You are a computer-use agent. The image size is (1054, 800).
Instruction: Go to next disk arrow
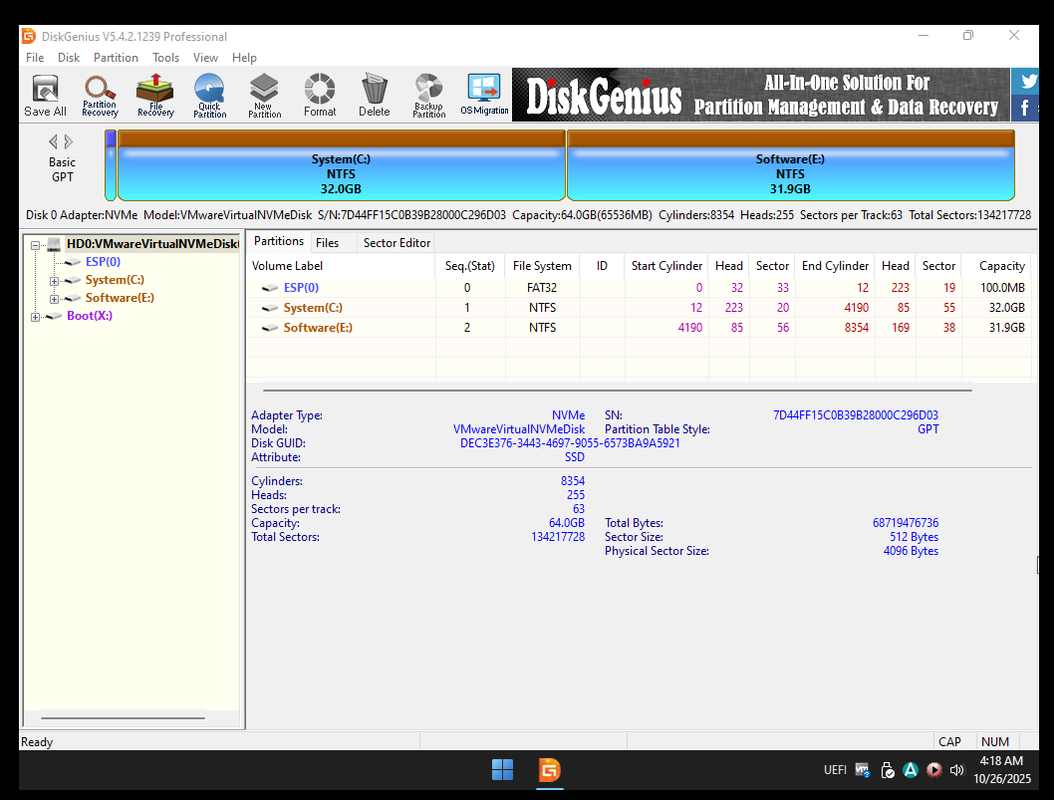(69, 142)
